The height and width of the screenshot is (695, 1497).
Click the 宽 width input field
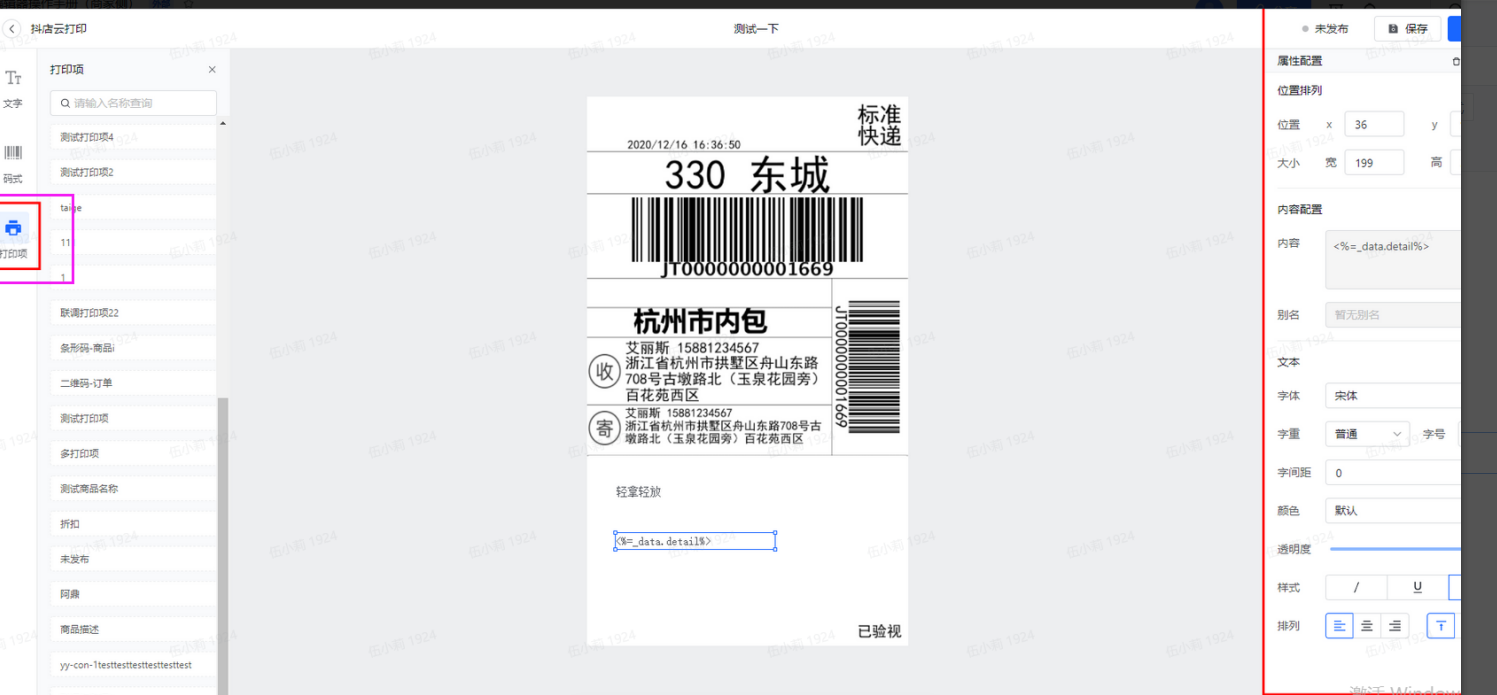pyautogui.click(x=1374, y=163)
